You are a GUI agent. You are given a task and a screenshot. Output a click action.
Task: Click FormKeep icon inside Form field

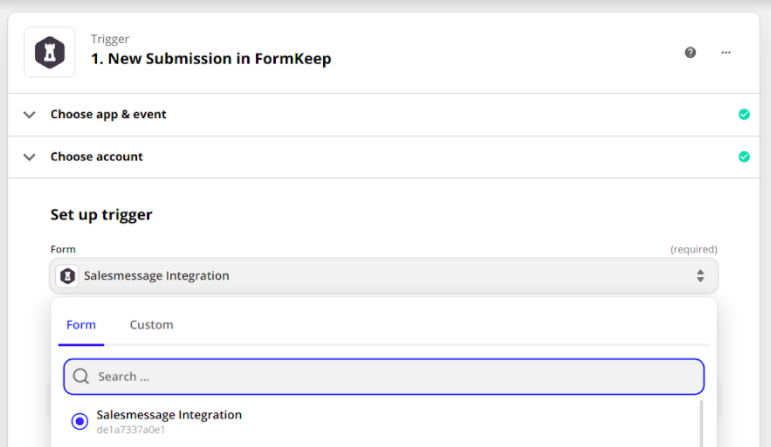pos(68,276)
